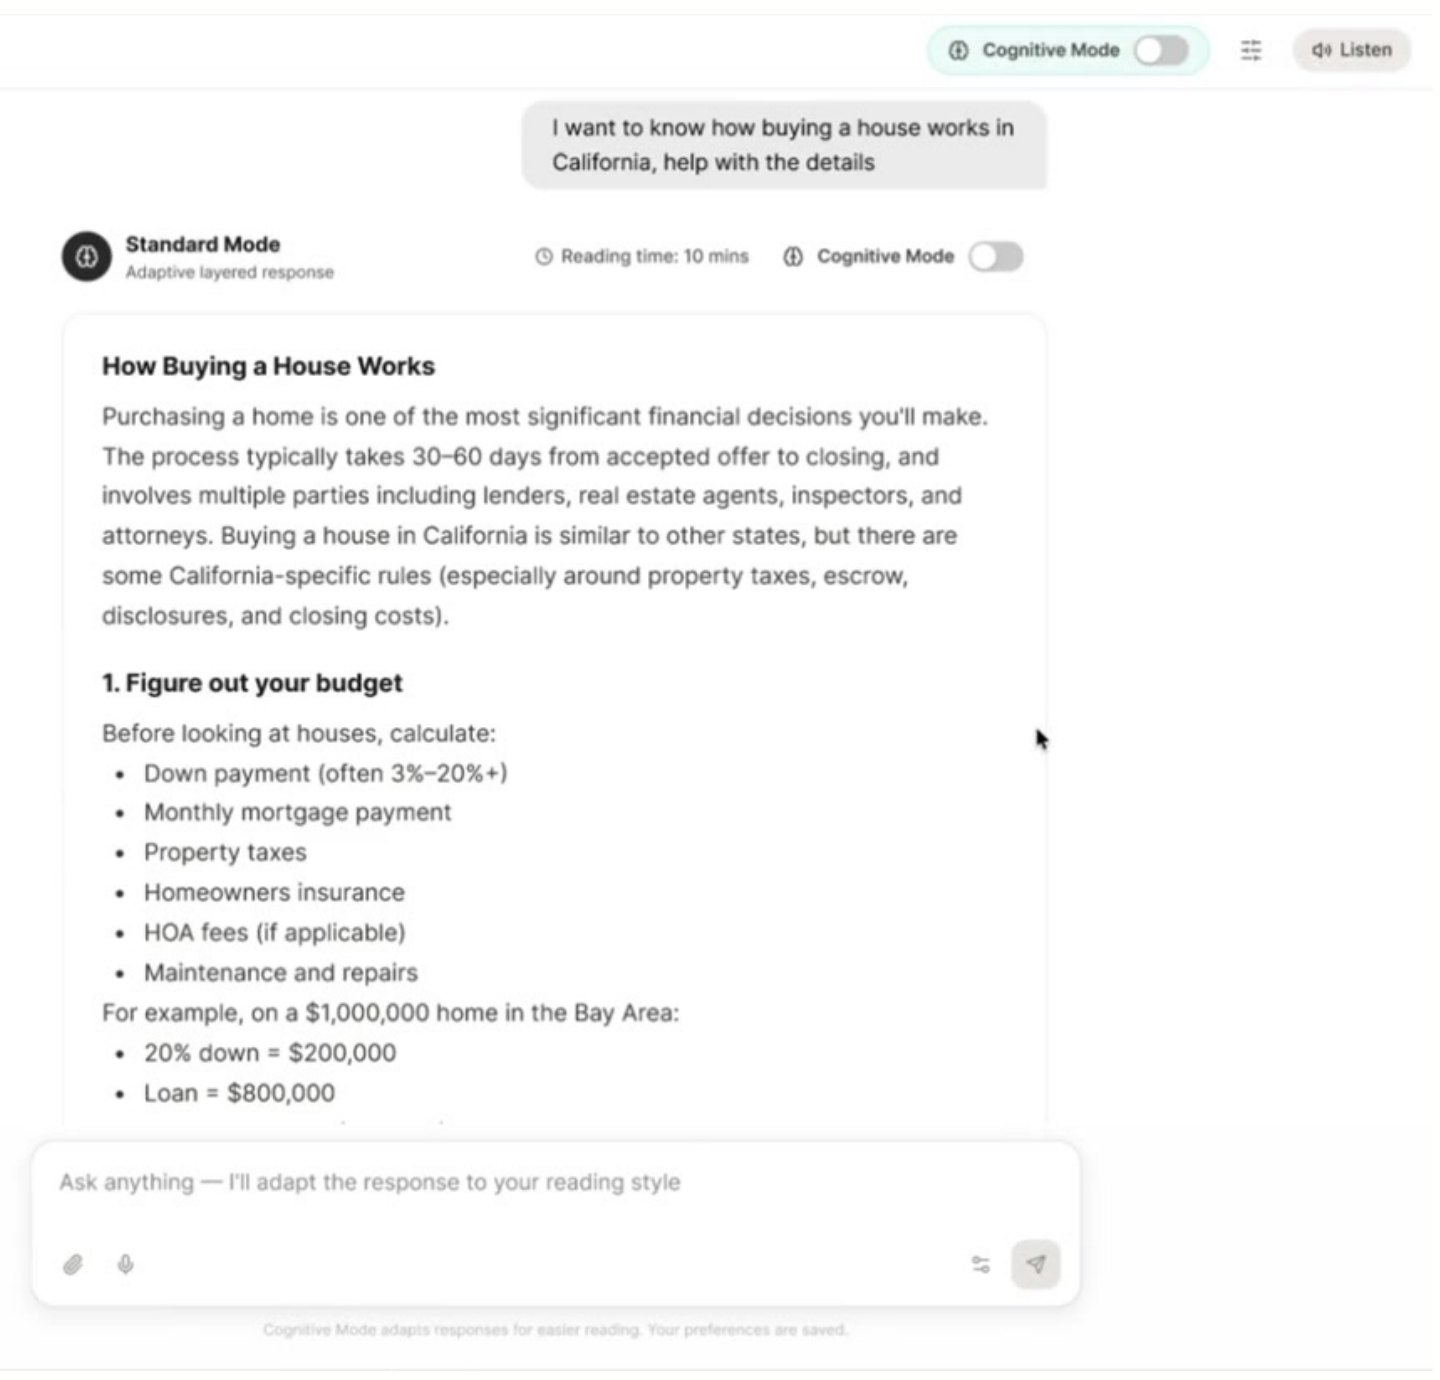The height and width of the screenshot is (1380, 1440).
Task: Click the user message about California house
Action: (784, 145)
